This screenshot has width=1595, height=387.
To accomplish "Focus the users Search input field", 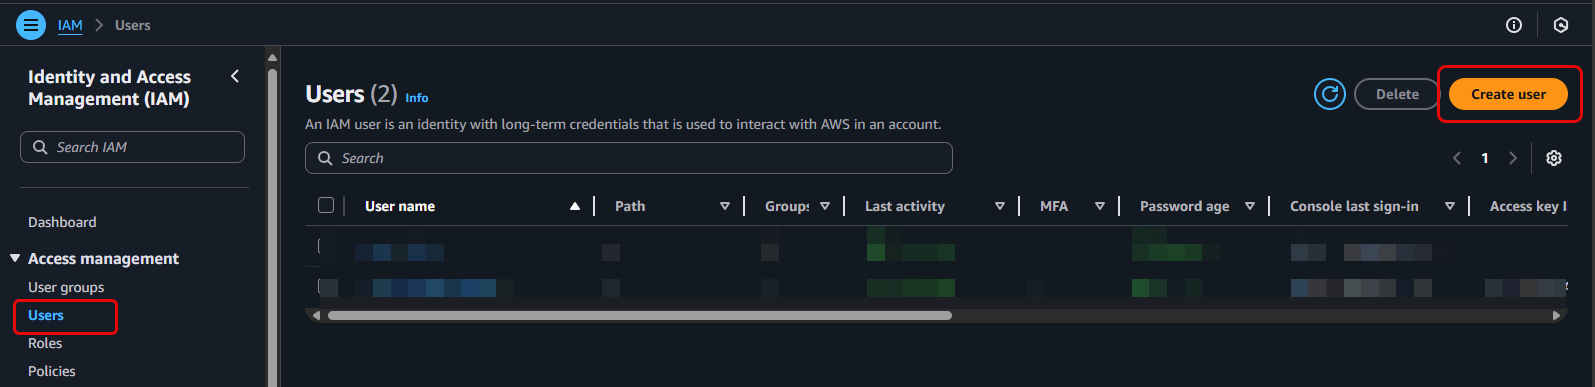I will click(x=629, y=158).
